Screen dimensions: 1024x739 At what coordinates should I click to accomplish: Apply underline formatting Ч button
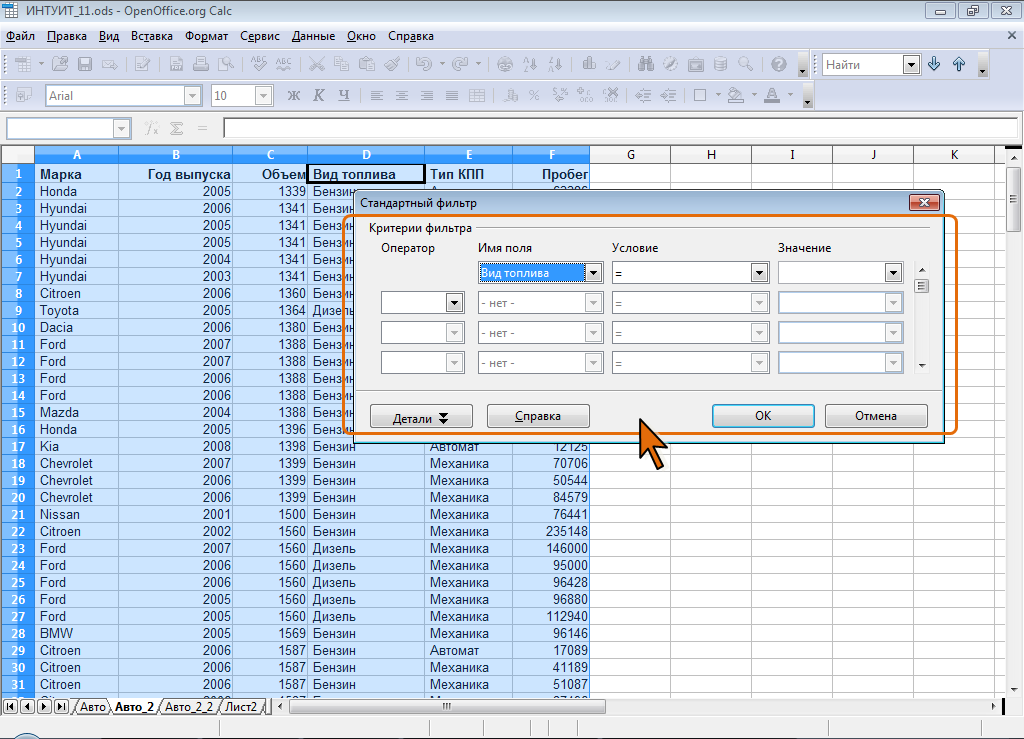click(344, 95)
